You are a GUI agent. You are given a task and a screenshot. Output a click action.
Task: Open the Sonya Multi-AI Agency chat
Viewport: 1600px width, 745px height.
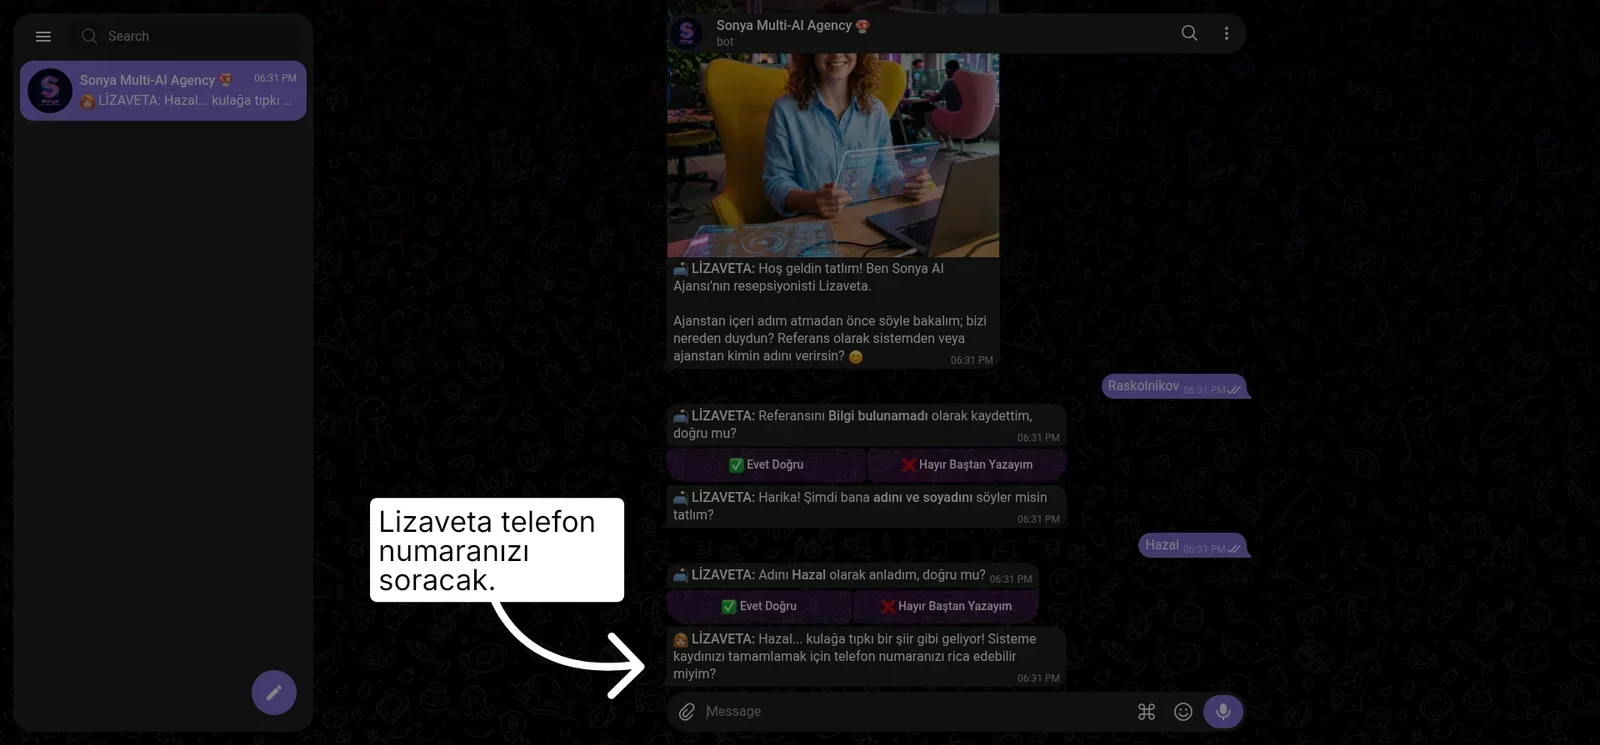163,90
